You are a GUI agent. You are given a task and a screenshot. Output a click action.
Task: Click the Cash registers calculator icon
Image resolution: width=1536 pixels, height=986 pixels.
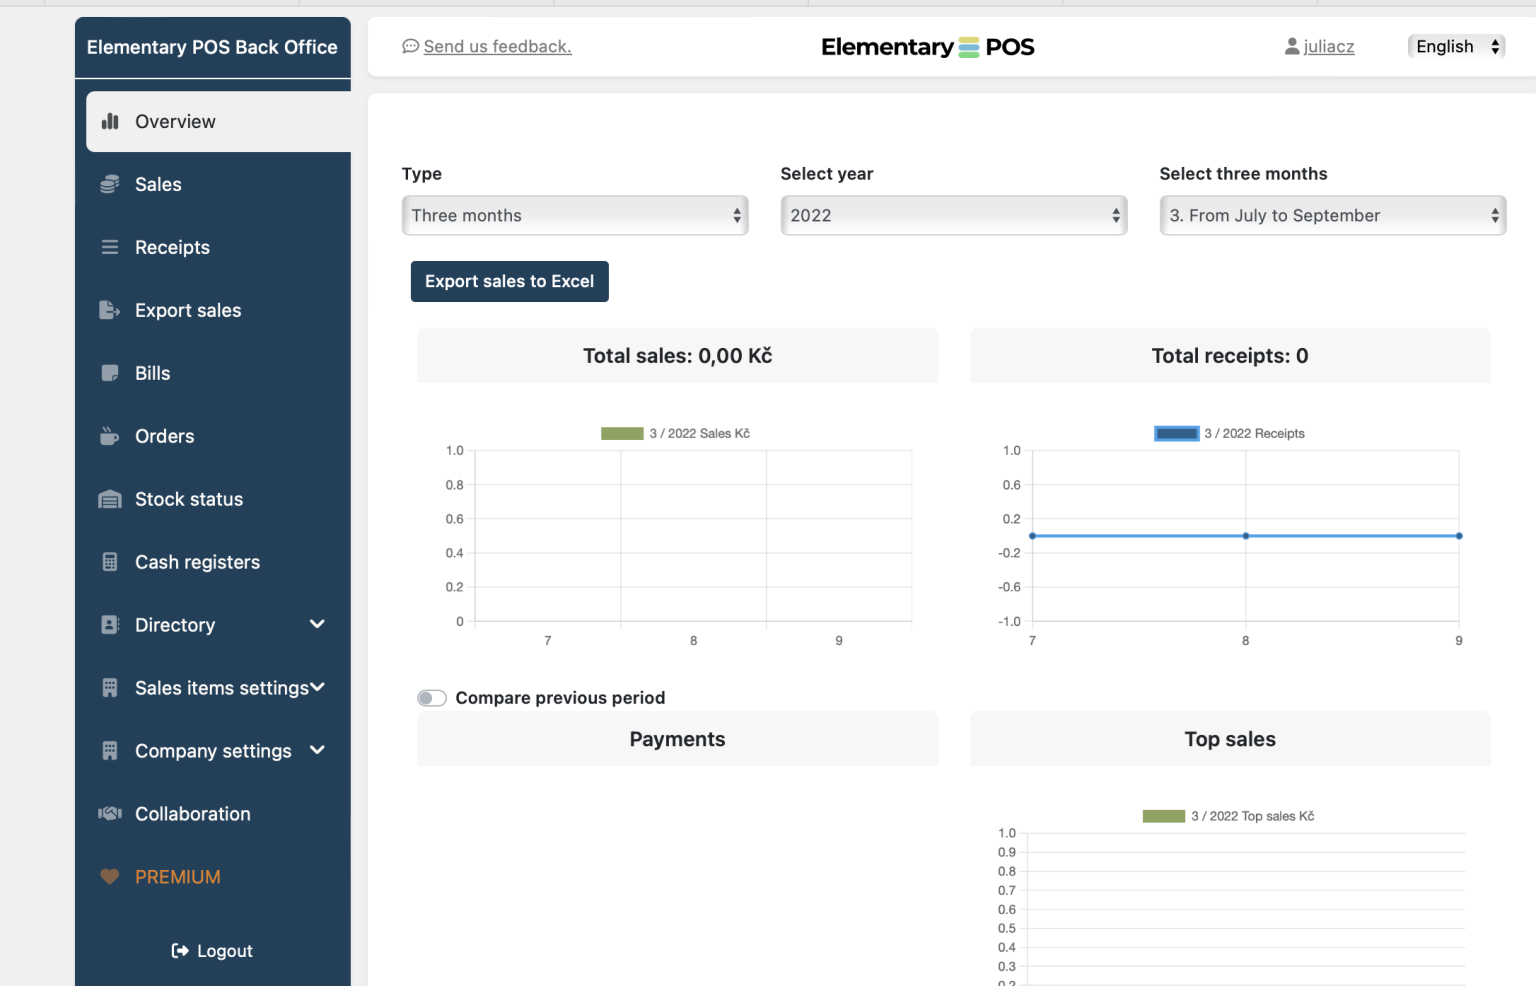pos(108,562)
